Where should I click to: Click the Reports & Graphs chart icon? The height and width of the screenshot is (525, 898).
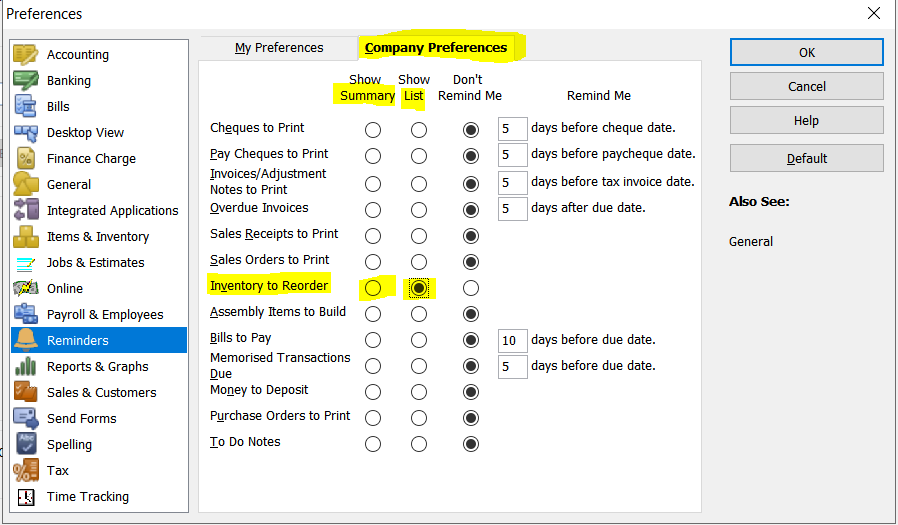(x=26, y=366)
